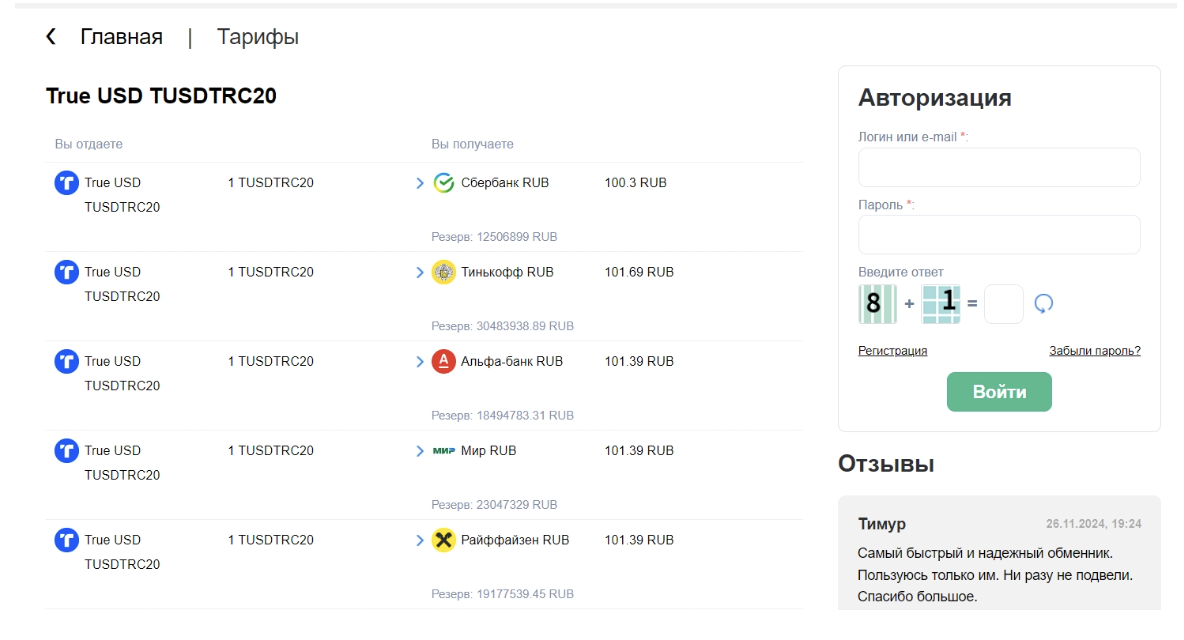This screenshot has height=640, width=1184.
Task: Open the Тарифы navigation item
Action: tap(258, 37)
